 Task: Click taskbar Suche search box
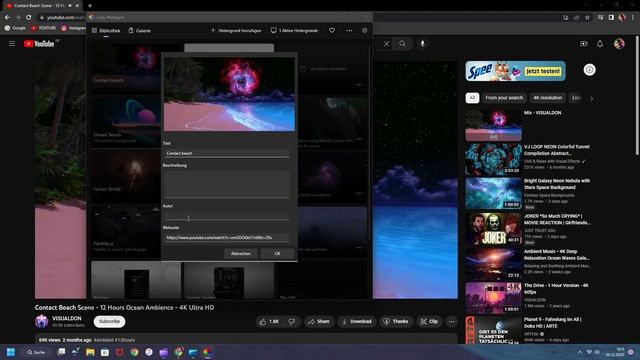[37, 352]
